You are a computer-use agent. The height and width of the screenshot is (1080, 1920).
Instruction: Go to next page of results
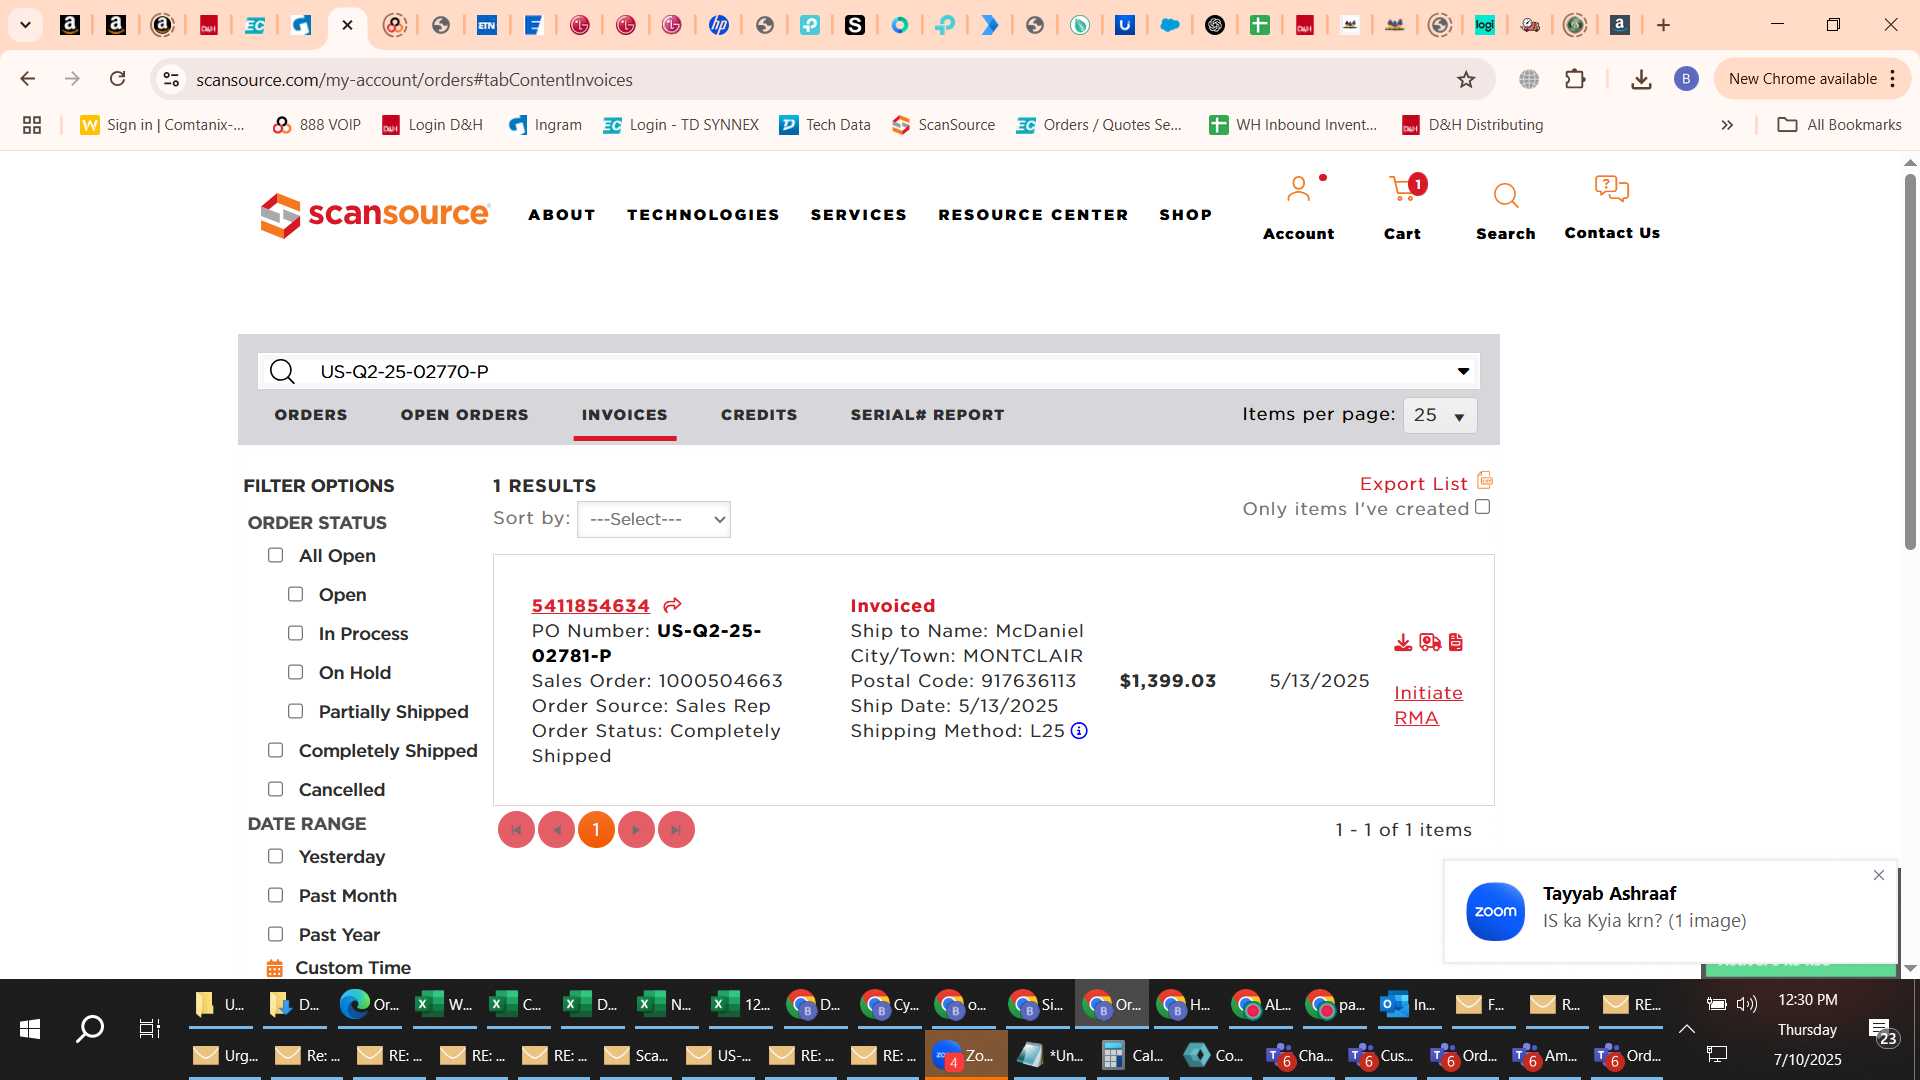click(x=636, y=830)
